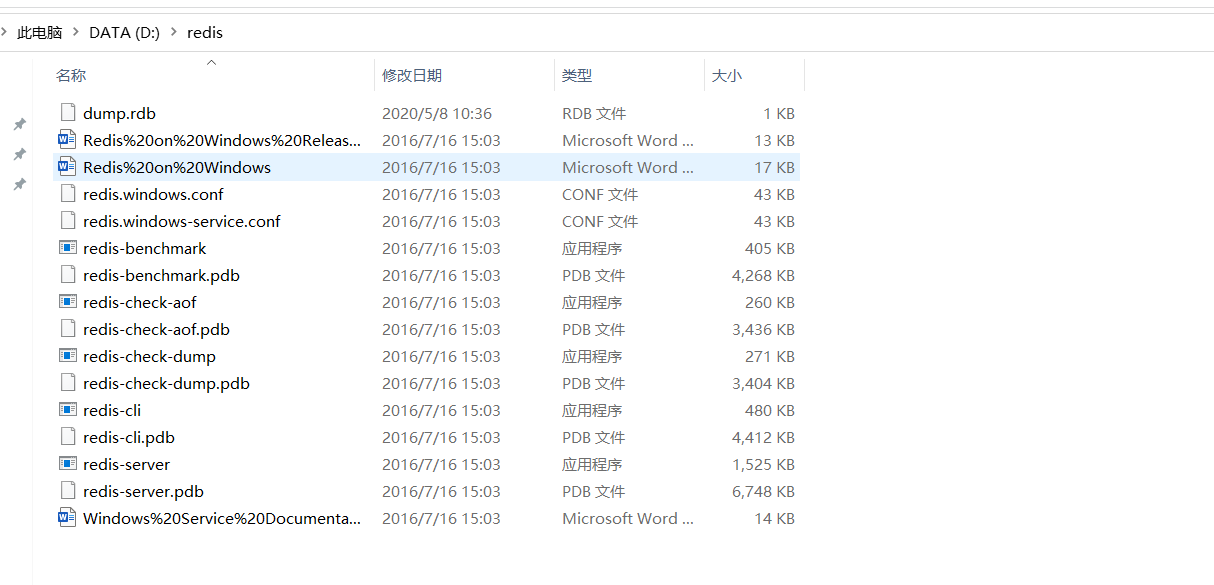The width and height of the screenshot is (1214, 585).
Task: Click the redis-server application icon
Action: coord(68,464)
